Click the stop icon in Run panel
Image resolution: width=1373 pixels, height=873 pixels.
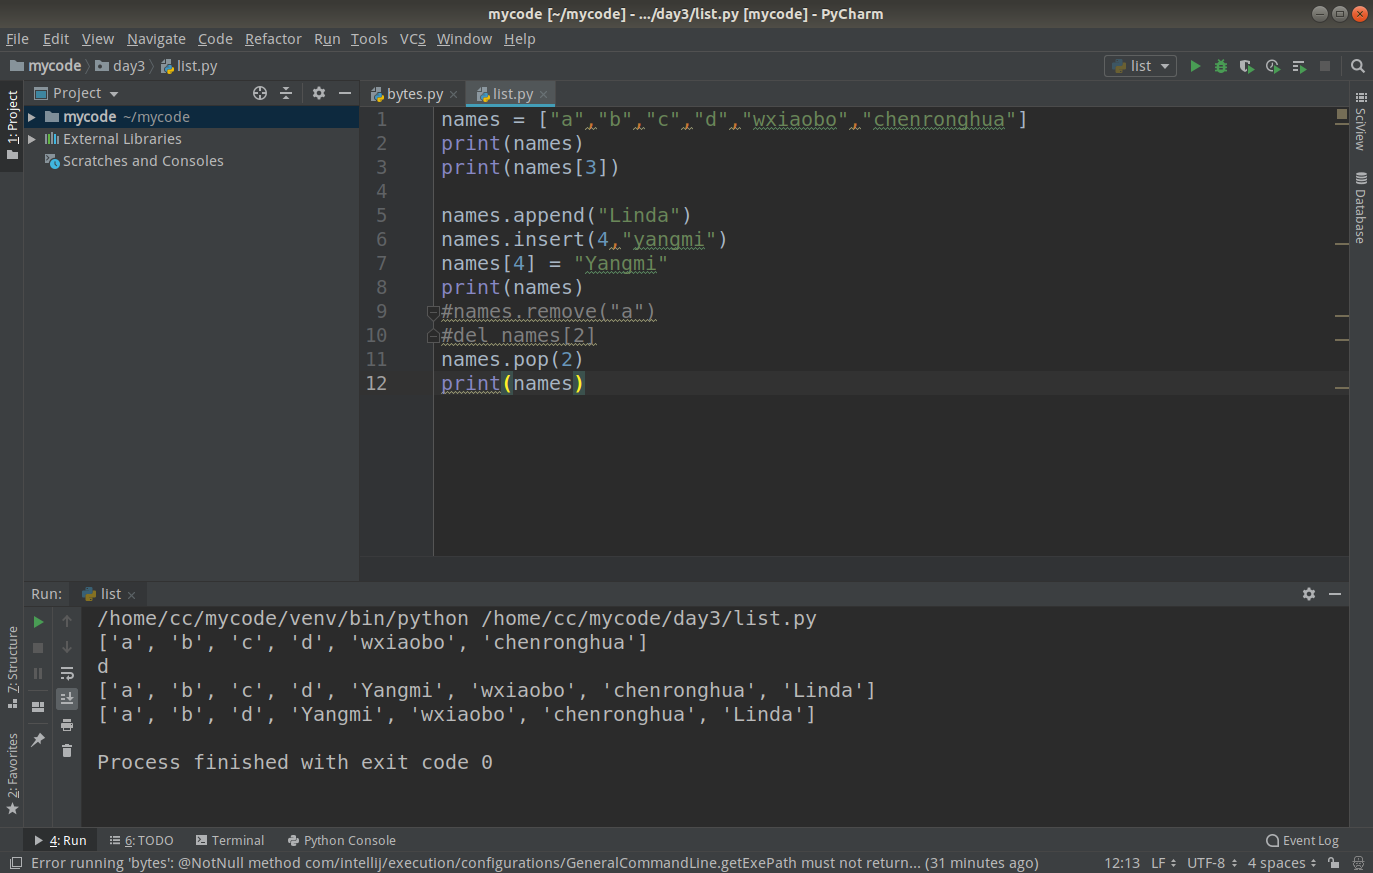click(39, 648)
